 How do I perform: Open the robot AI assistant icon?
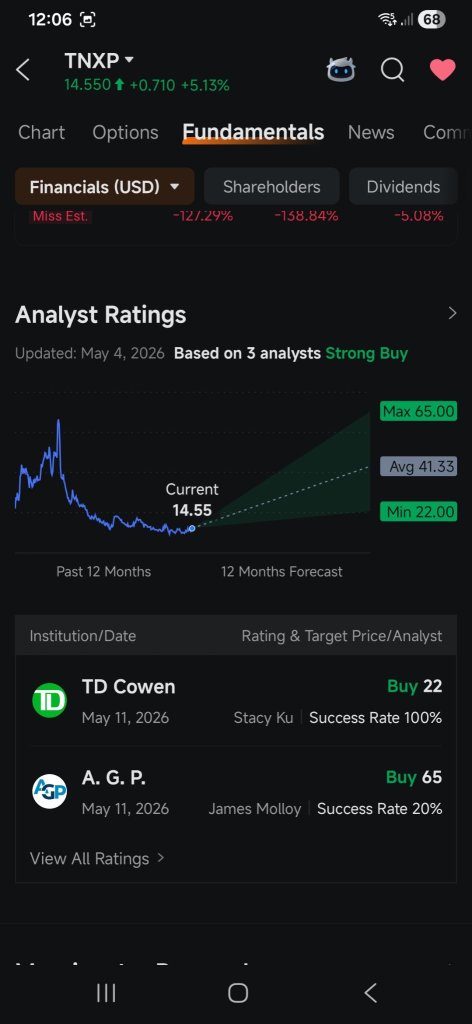[341, 69]
